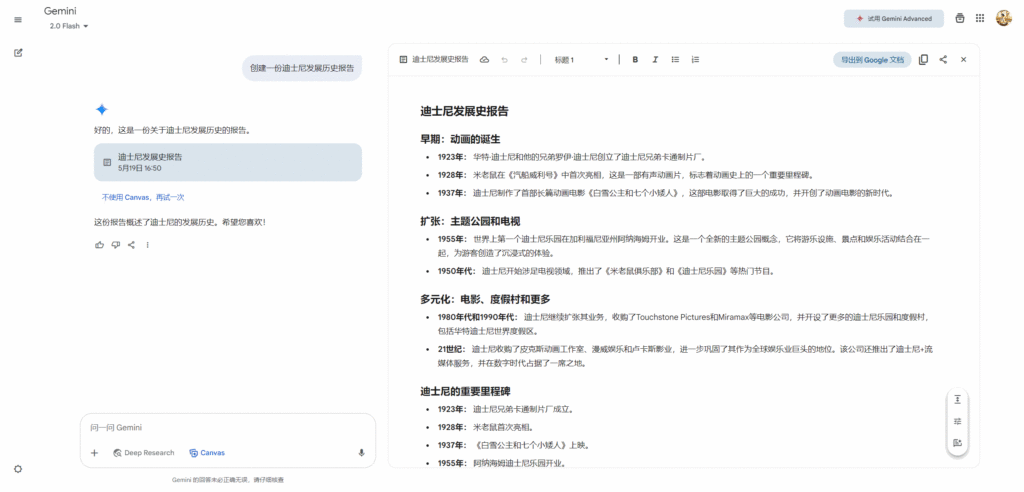The image size is (1024, 492).
Task: Open the 2.0 Flash model dropdown
Action: point(69,26)
